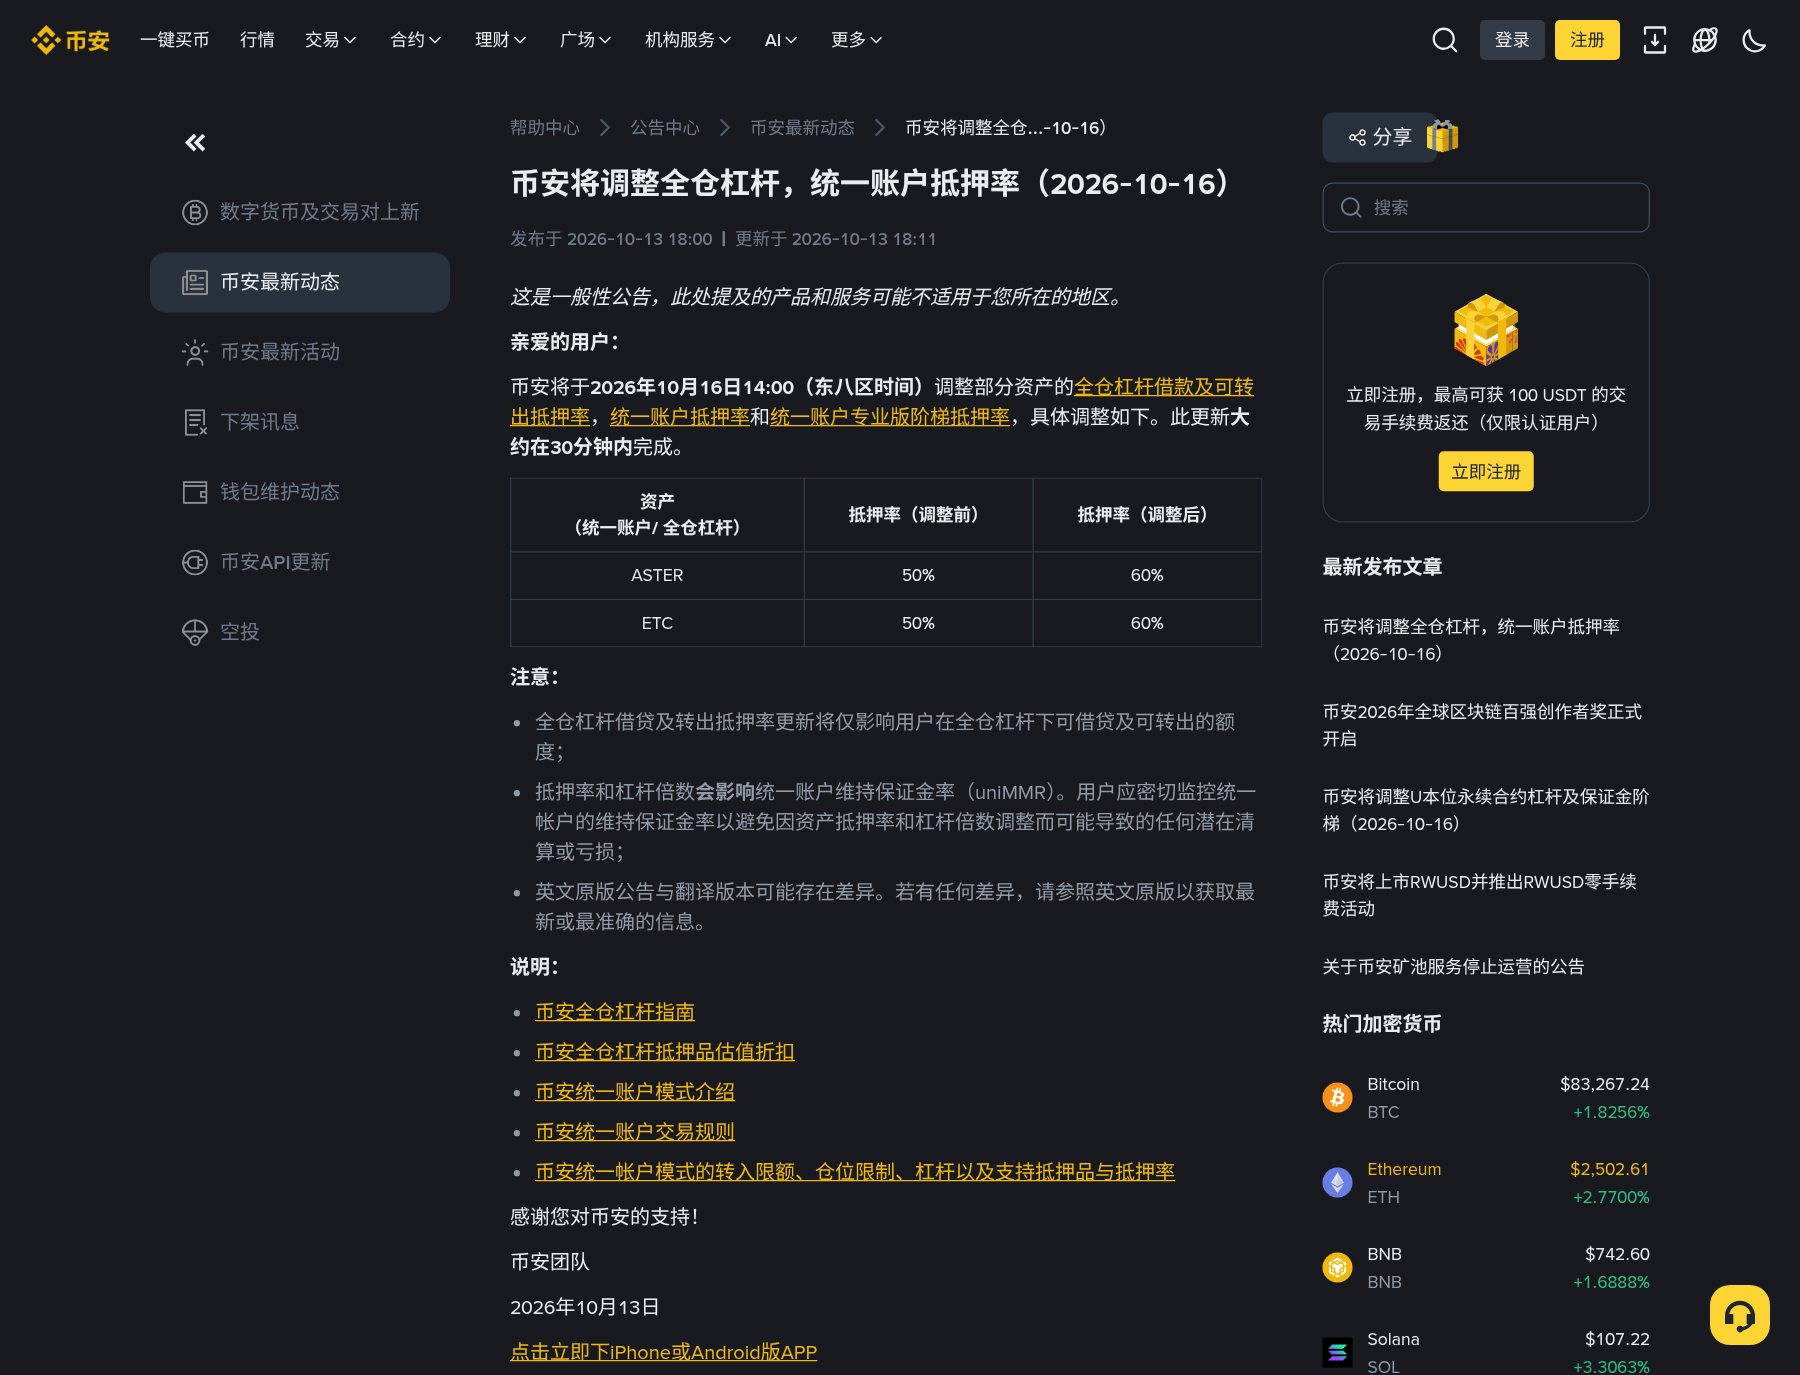The image size is (1800, 1375).
Task: Click the yellow 注册 button
Action: pyautogui.click(x=1587, y=40)
